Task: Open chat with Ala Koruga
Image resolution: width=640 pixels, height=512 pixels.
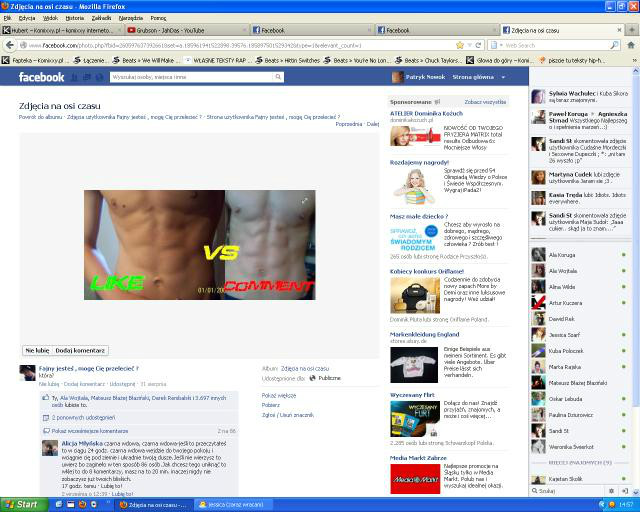Action: tap(579, 255)
